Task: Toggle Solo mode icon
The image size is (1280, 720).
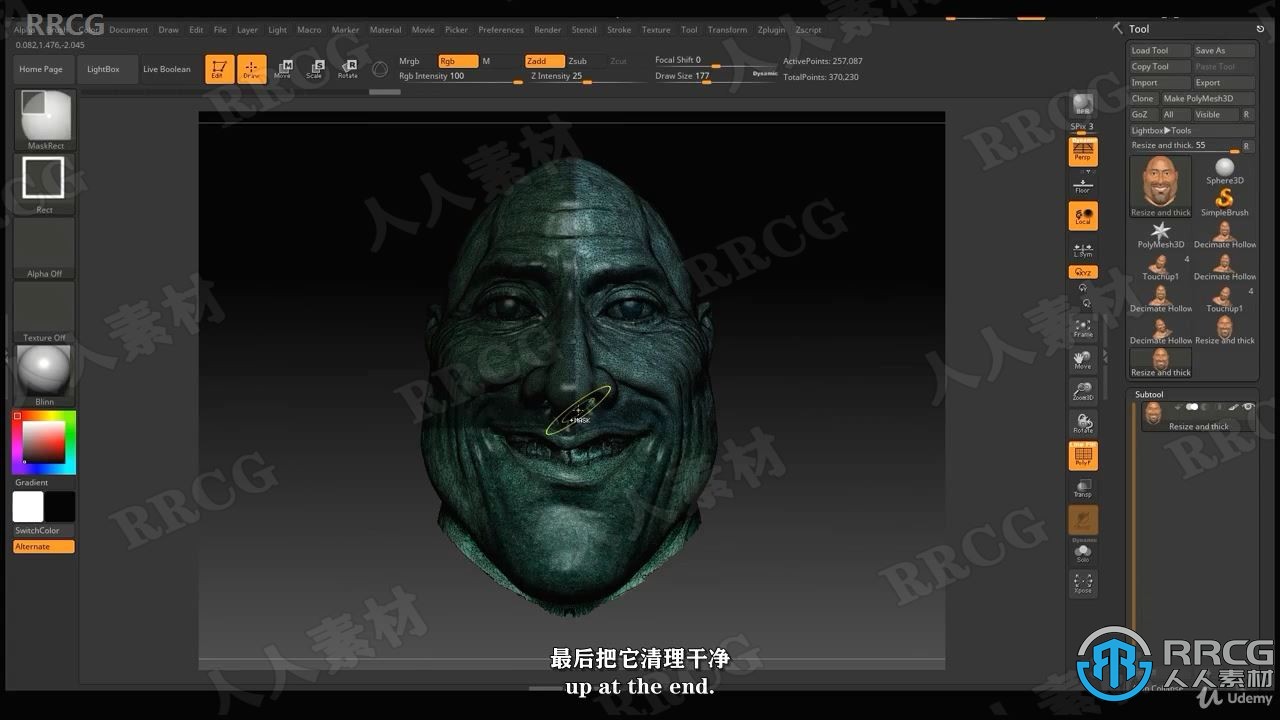Action: 1082,553
